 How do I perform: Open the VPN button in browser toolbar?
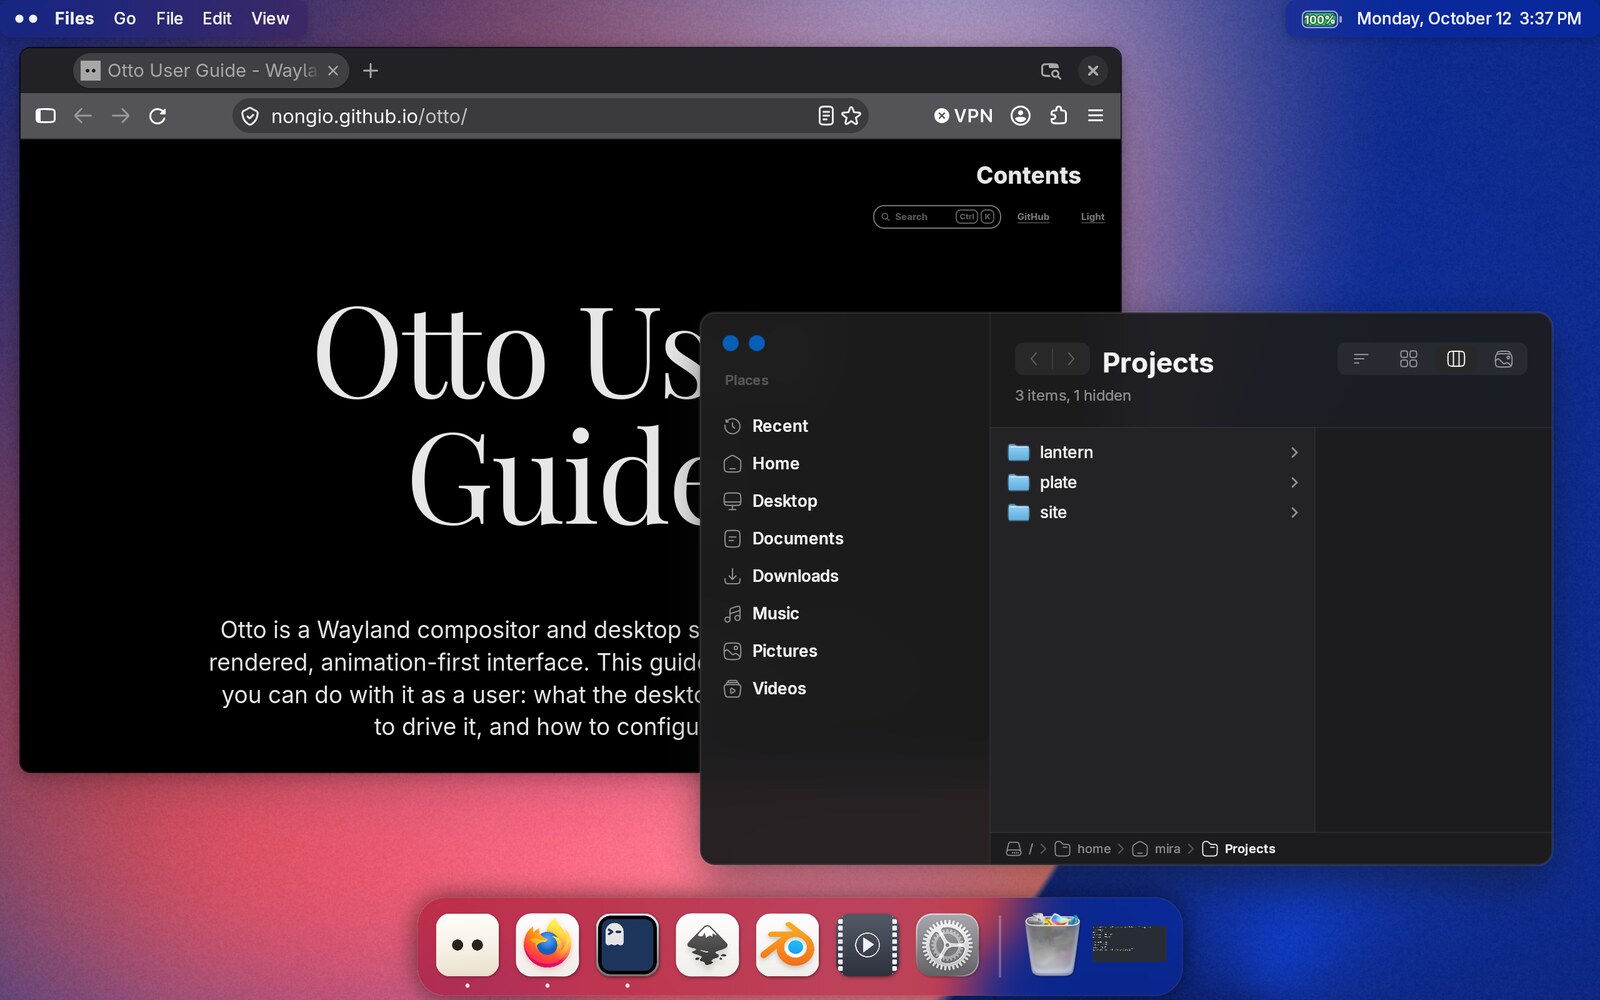(x=963, y=116)
